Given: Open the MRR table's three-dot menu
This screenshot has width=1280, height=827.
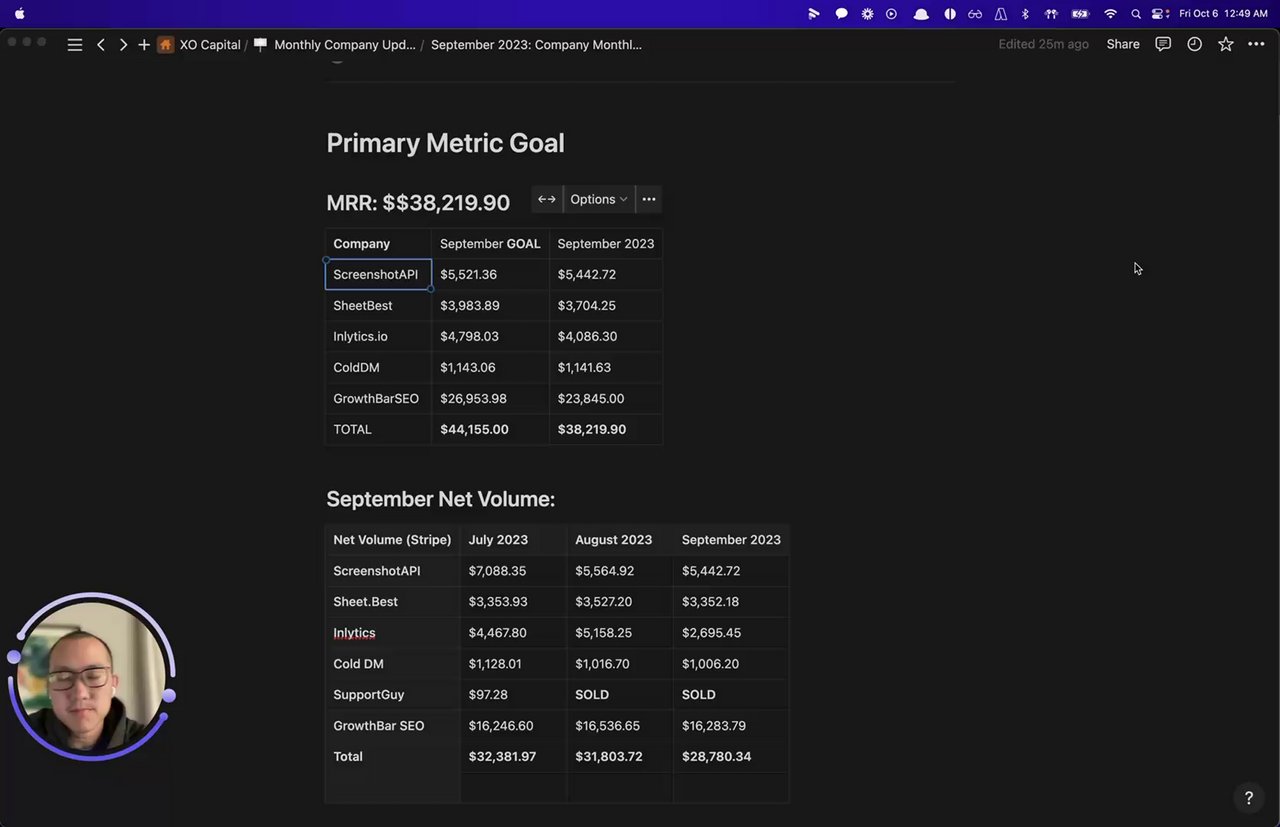Looking at the screenshot, I should click(x=649, y=199).
